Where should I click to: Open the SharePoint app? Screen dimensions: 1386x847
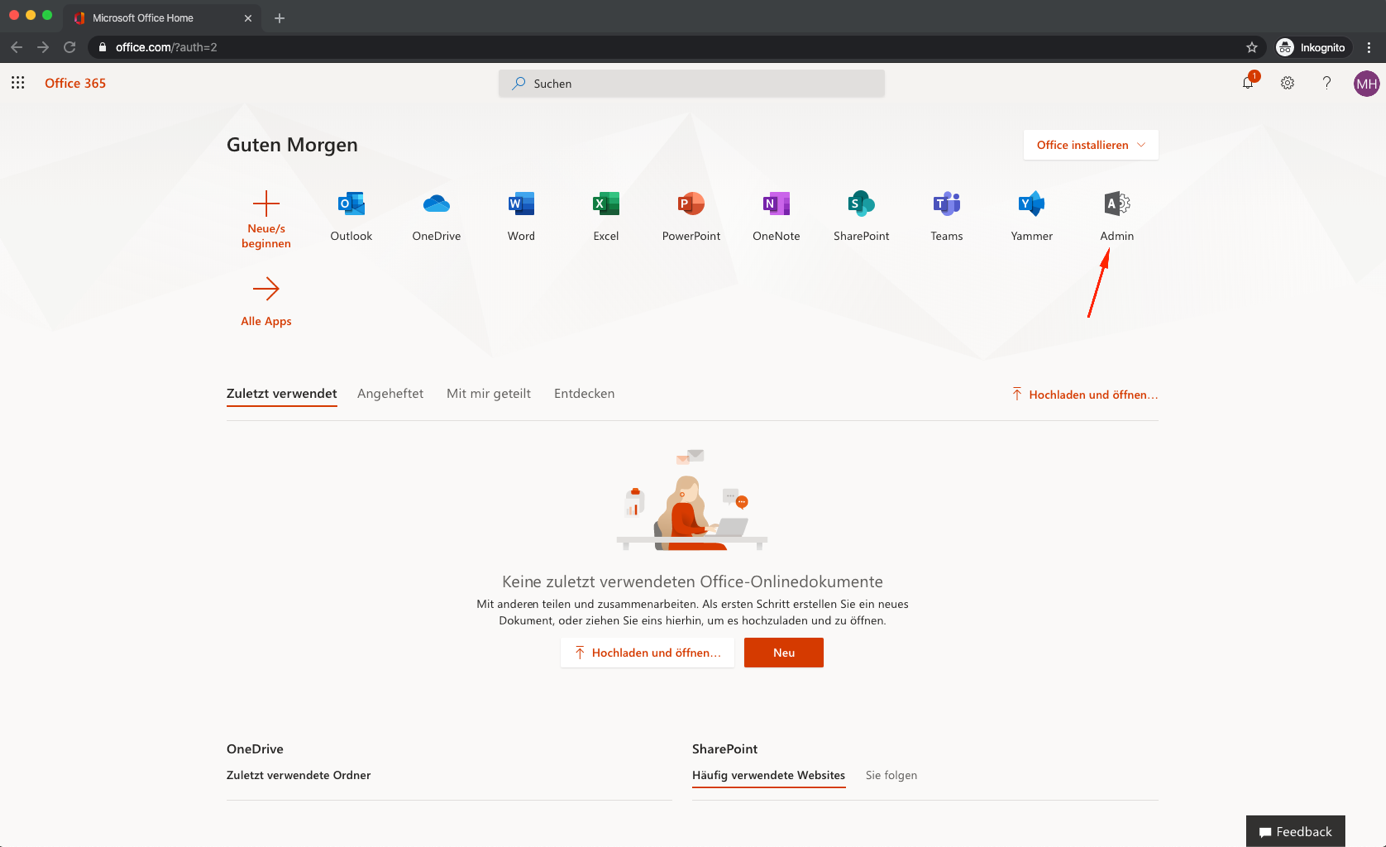point(861,216)
